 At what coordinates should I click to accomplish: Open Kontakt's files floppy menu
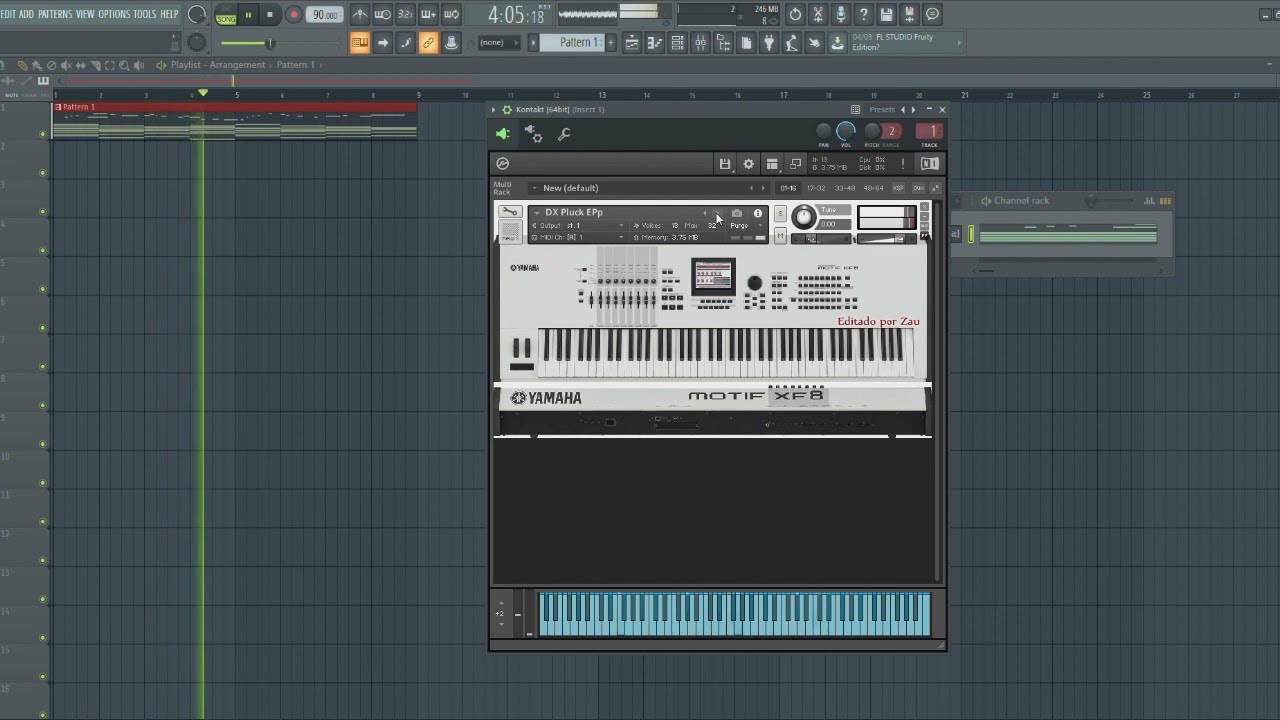[725, 164]
